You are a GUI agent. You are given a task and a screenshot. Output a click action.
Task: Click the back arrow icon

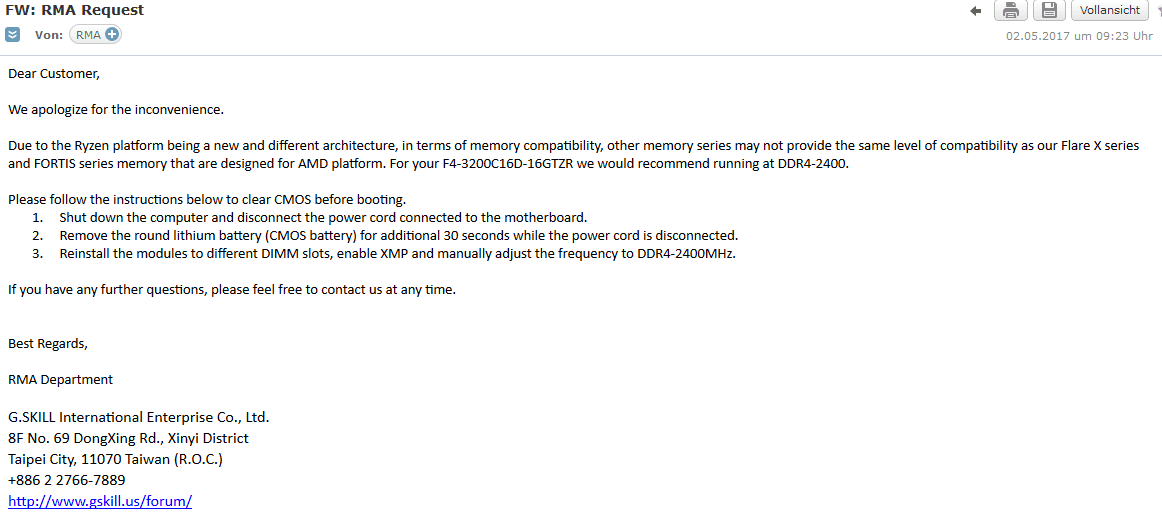point(976,10)
